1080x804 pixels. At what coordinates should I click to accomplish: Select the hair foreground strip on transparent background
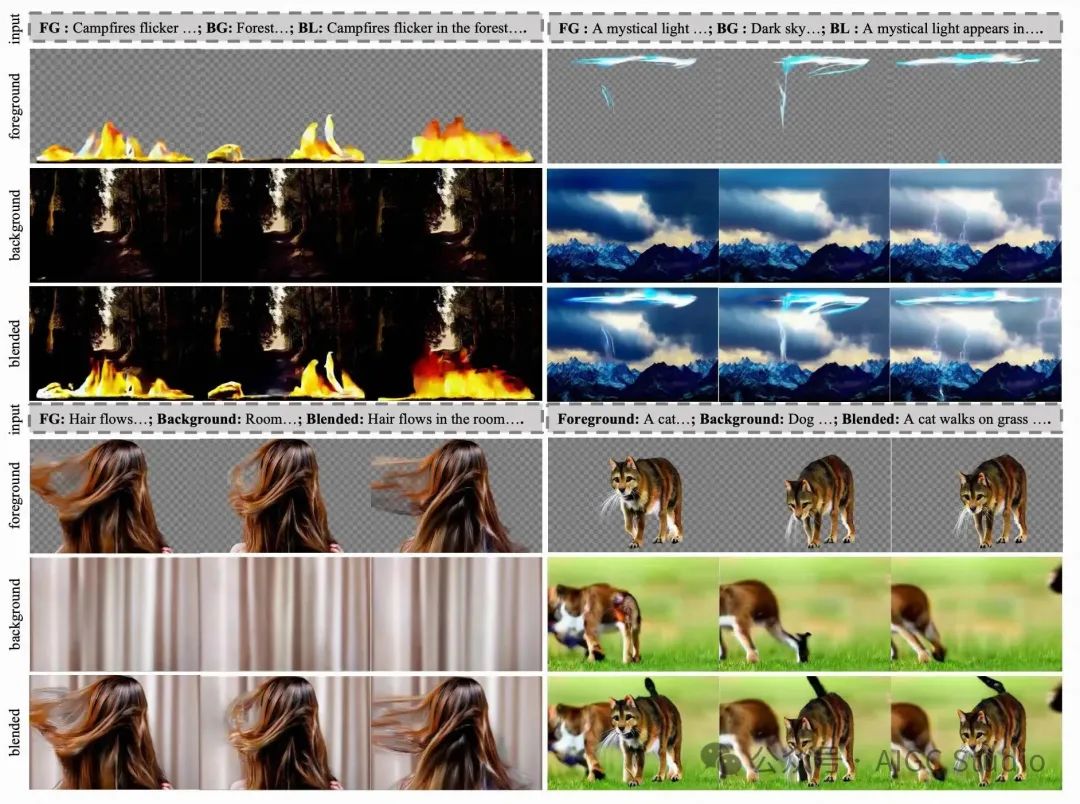tap(286, 495)
